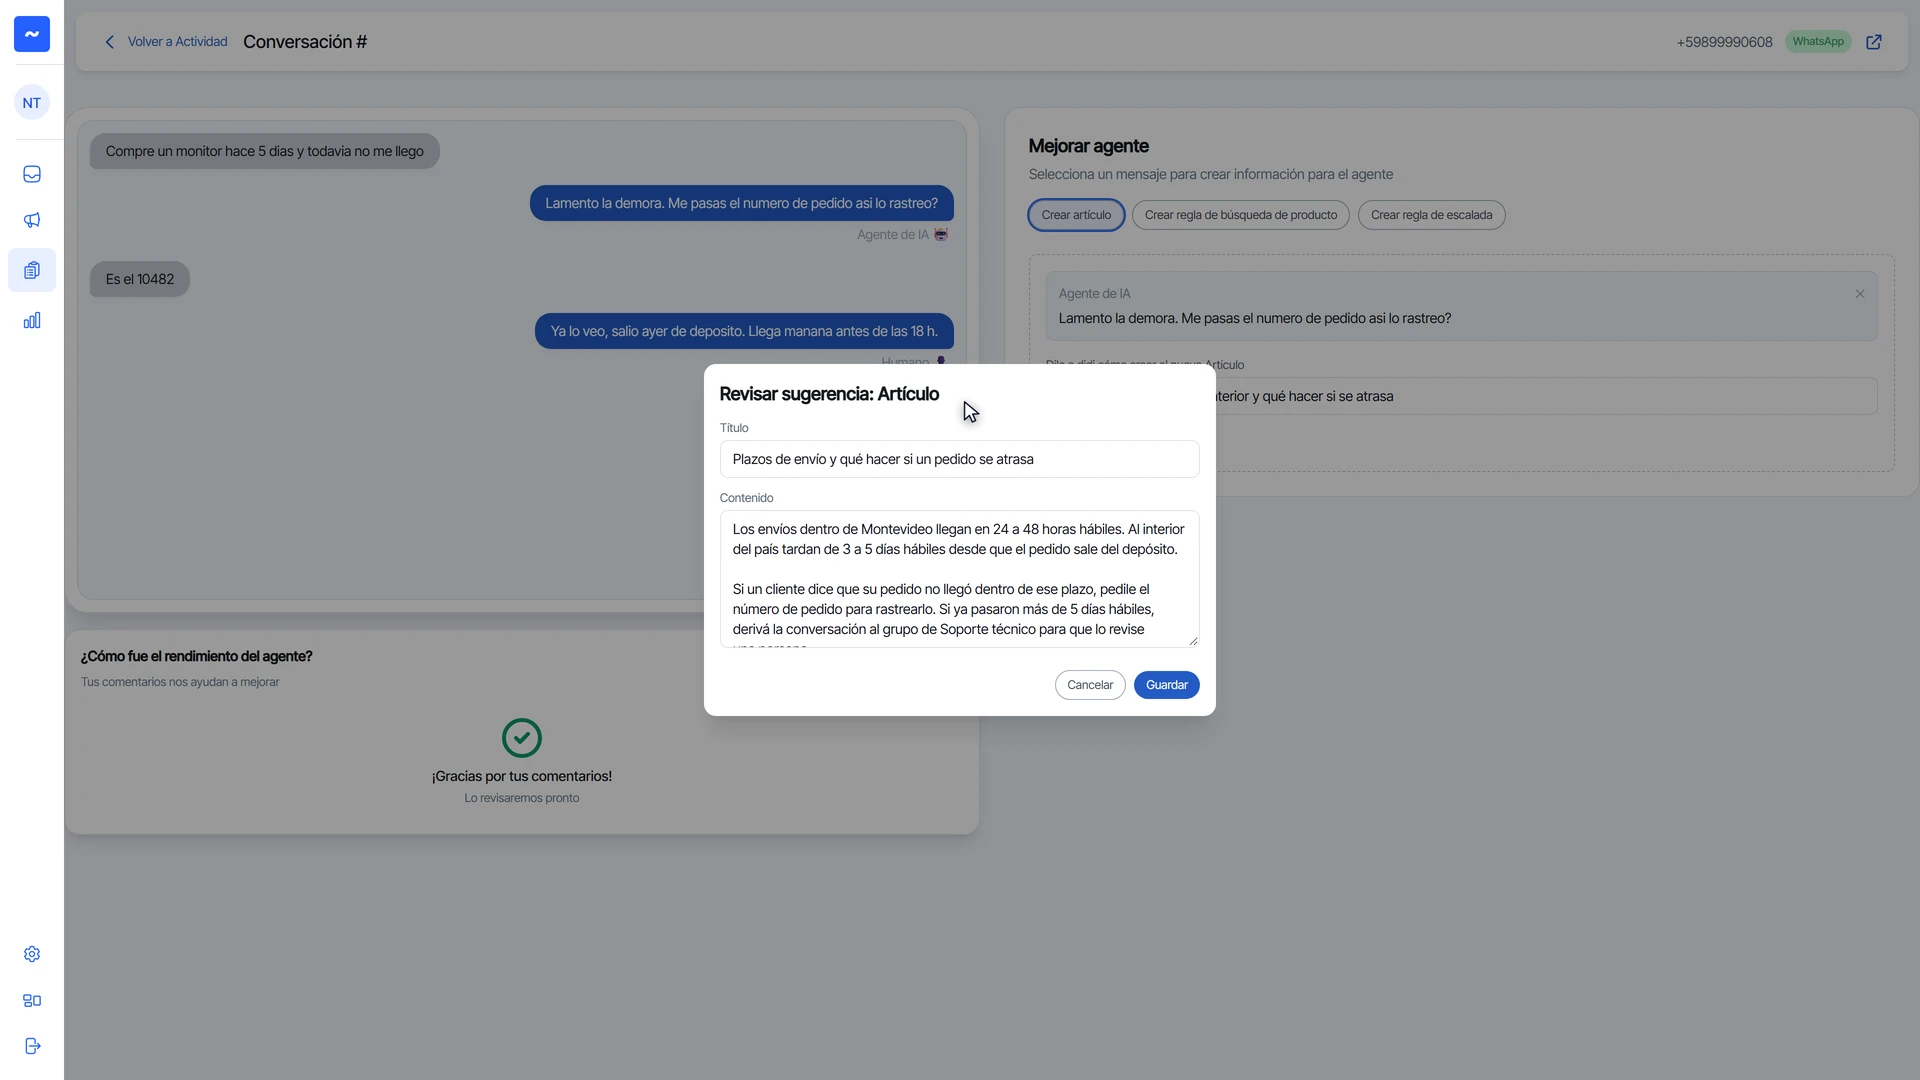This screenshot has width=1920, height=1080.
Task: Select Crear regla de búsqueda de producto
Action: tap(1240, 215)
